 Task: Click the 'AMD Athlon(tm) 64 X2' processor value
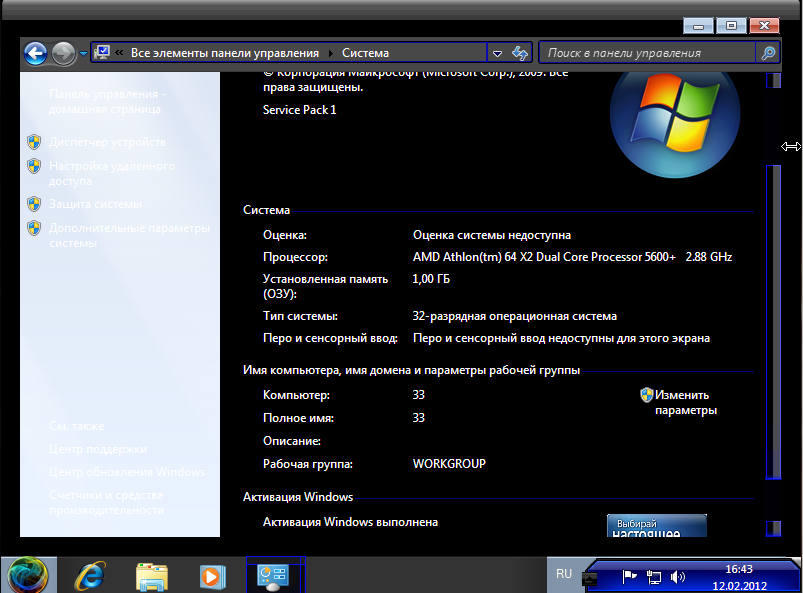573,257
